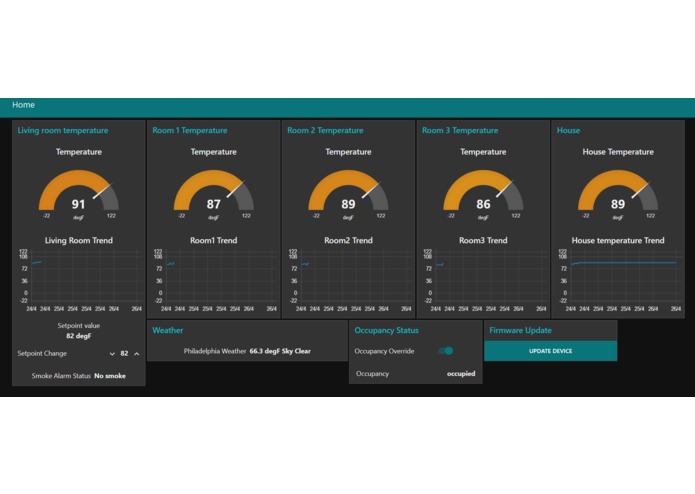Select the "Living room temperature" panel title

pos(63,130)
